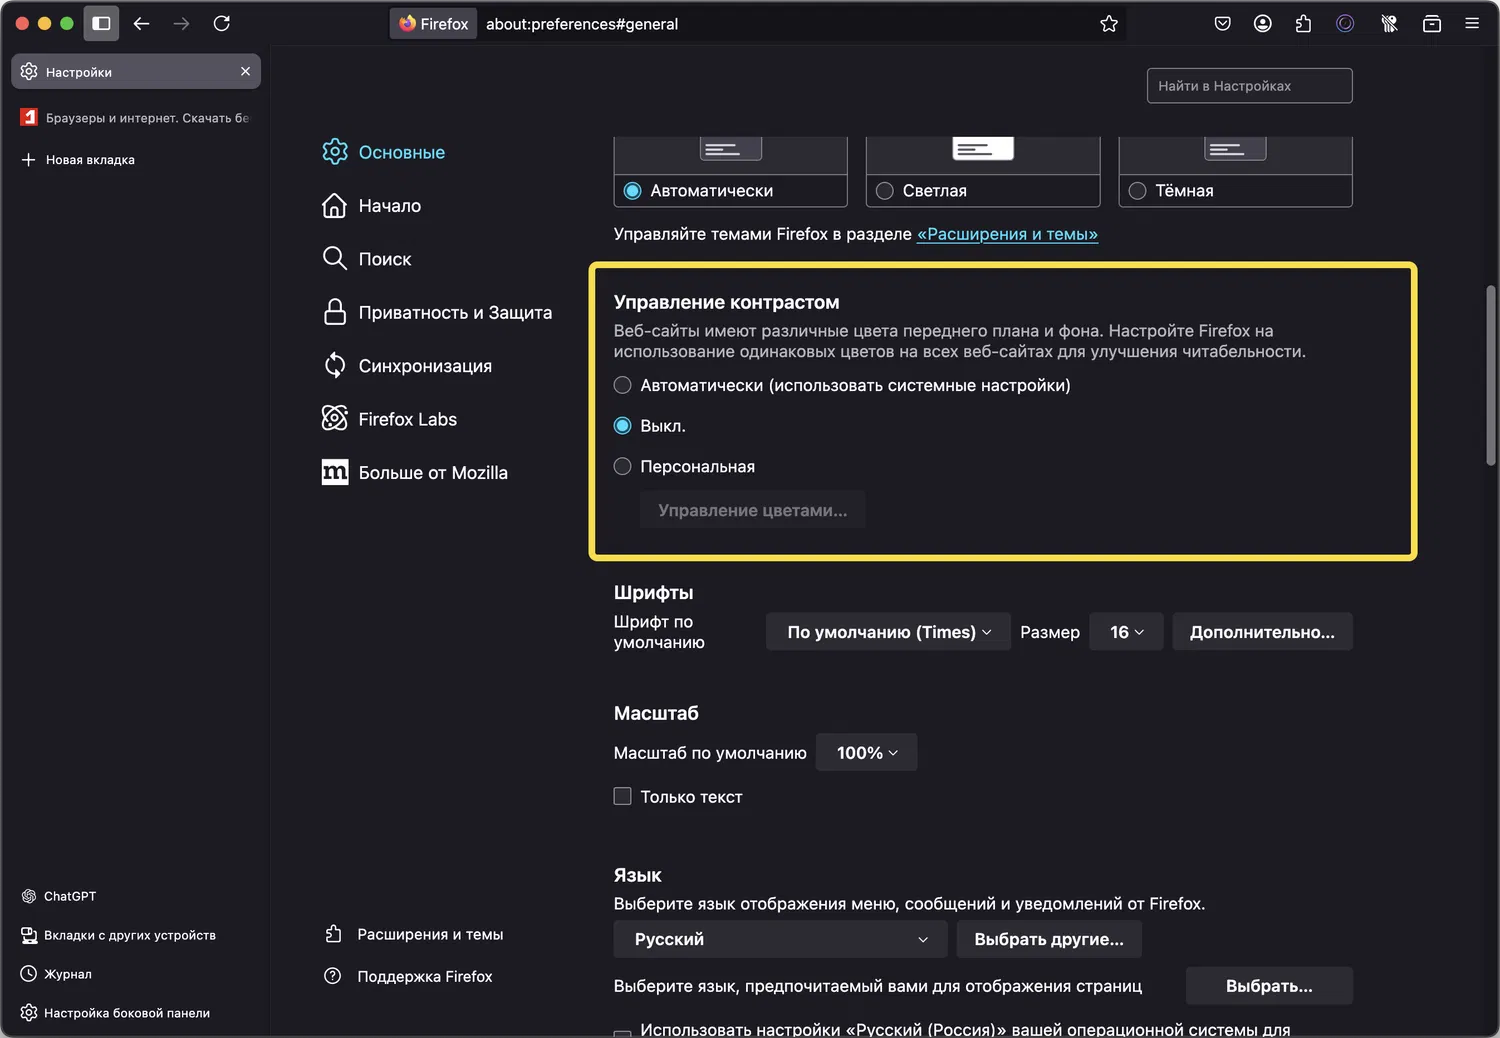This screenshot has width=1500, height=1038.
Task: Choose the Персональная contrast option
Action: (623, 467)
